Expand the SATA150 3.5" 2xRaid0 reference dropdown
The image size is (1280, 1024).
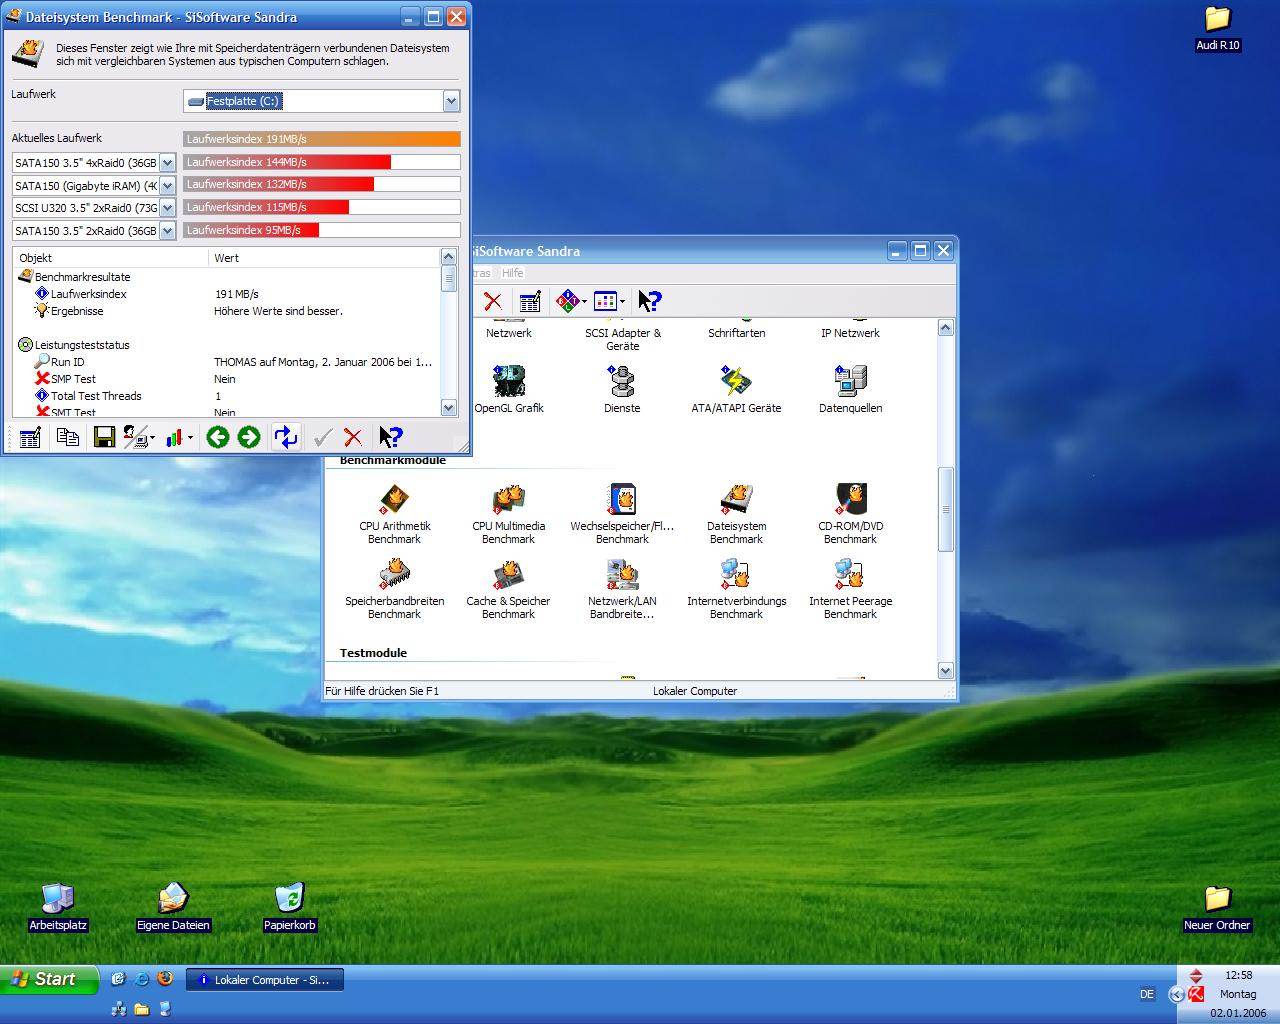point(167,231)
